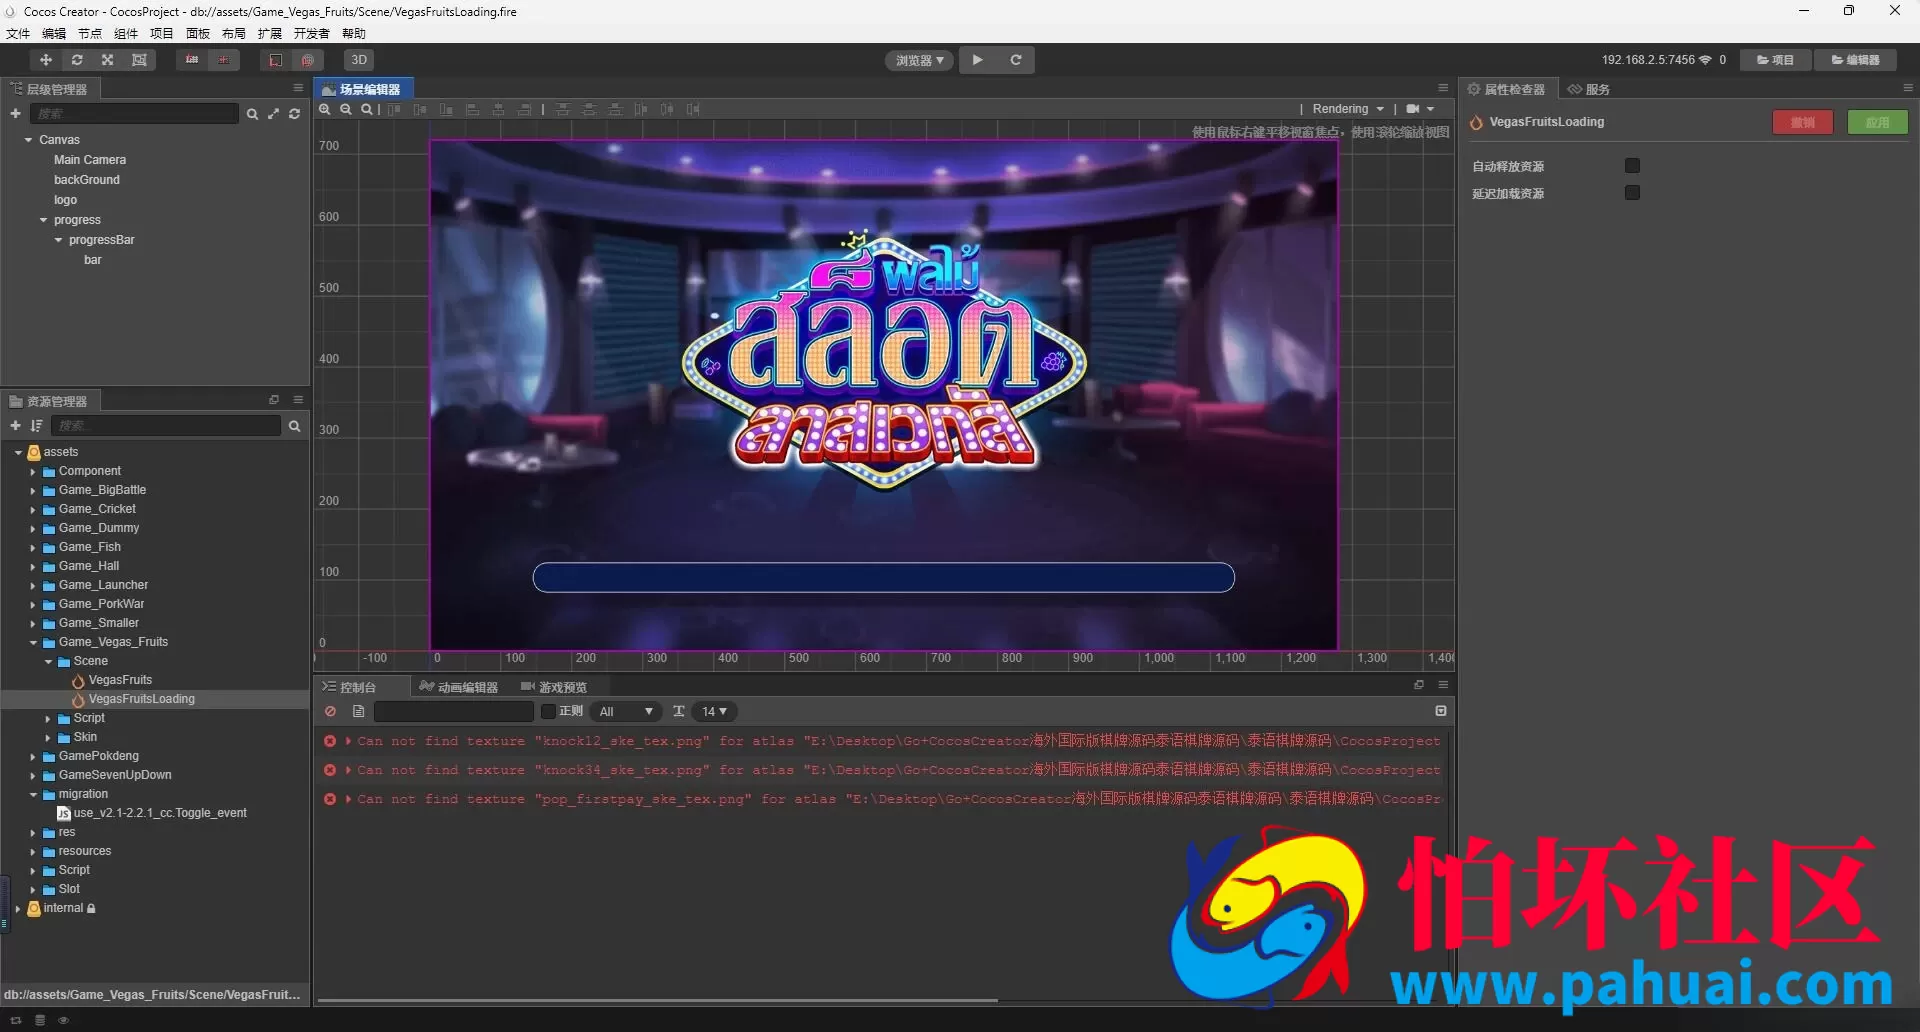Expand the knock12_ske_tex.png error entry
This screenshot has width=1920, height=1032.
348,741
